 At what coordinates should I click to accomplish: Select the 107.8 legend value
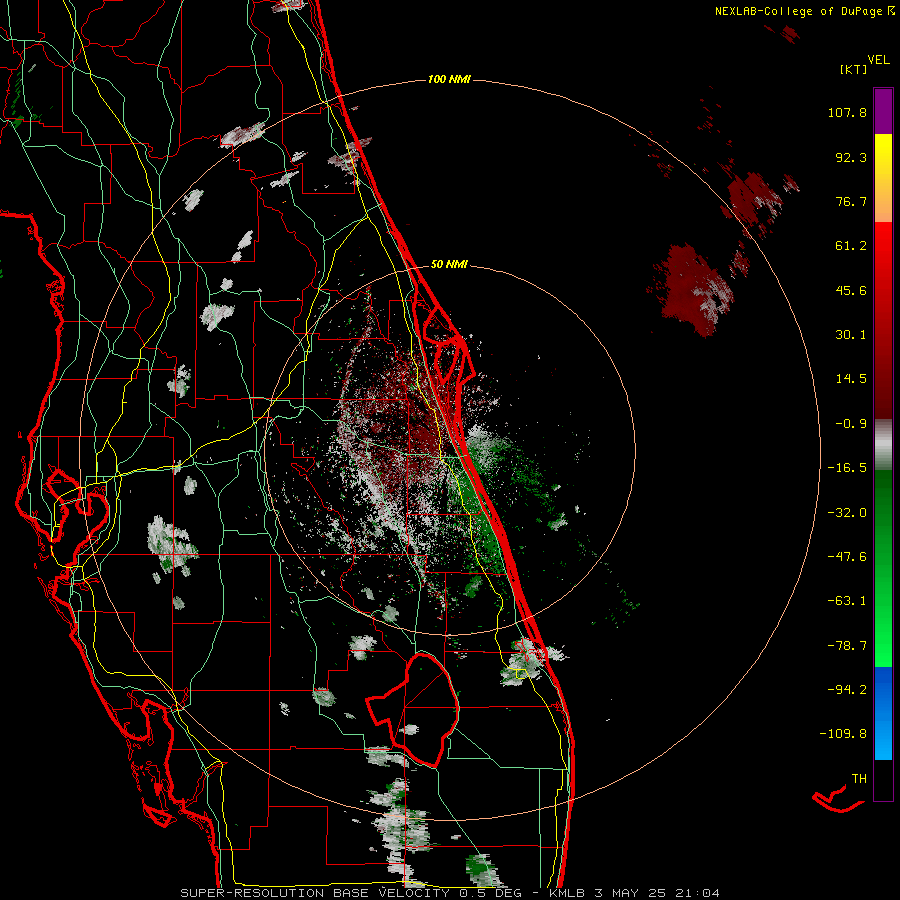(x=847, y=112)
